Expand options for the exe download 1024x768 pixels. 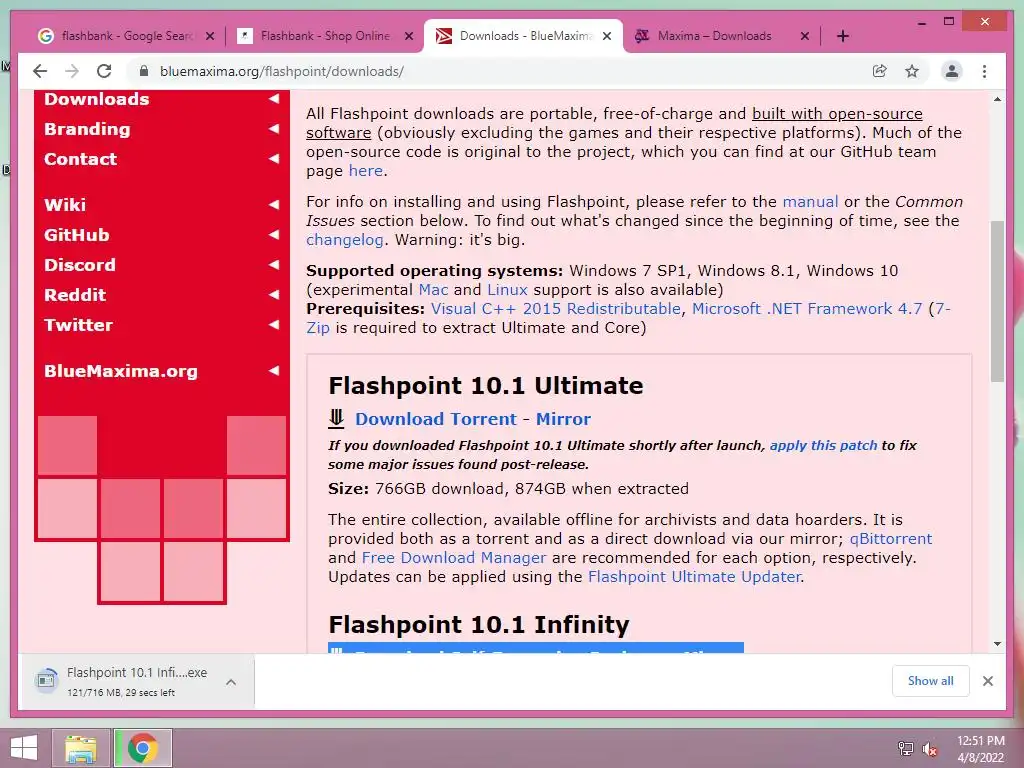pos(231,682)
